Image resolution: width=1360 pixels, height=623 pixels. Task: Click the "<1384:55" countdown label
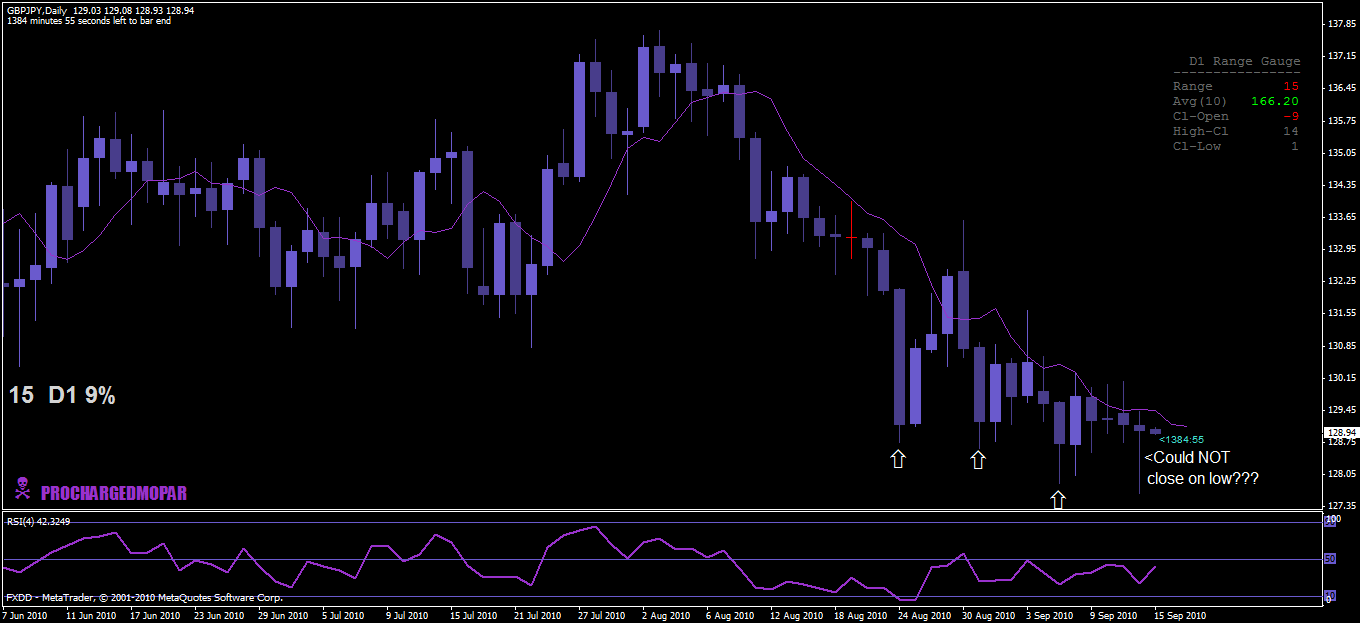[1181, 439]
